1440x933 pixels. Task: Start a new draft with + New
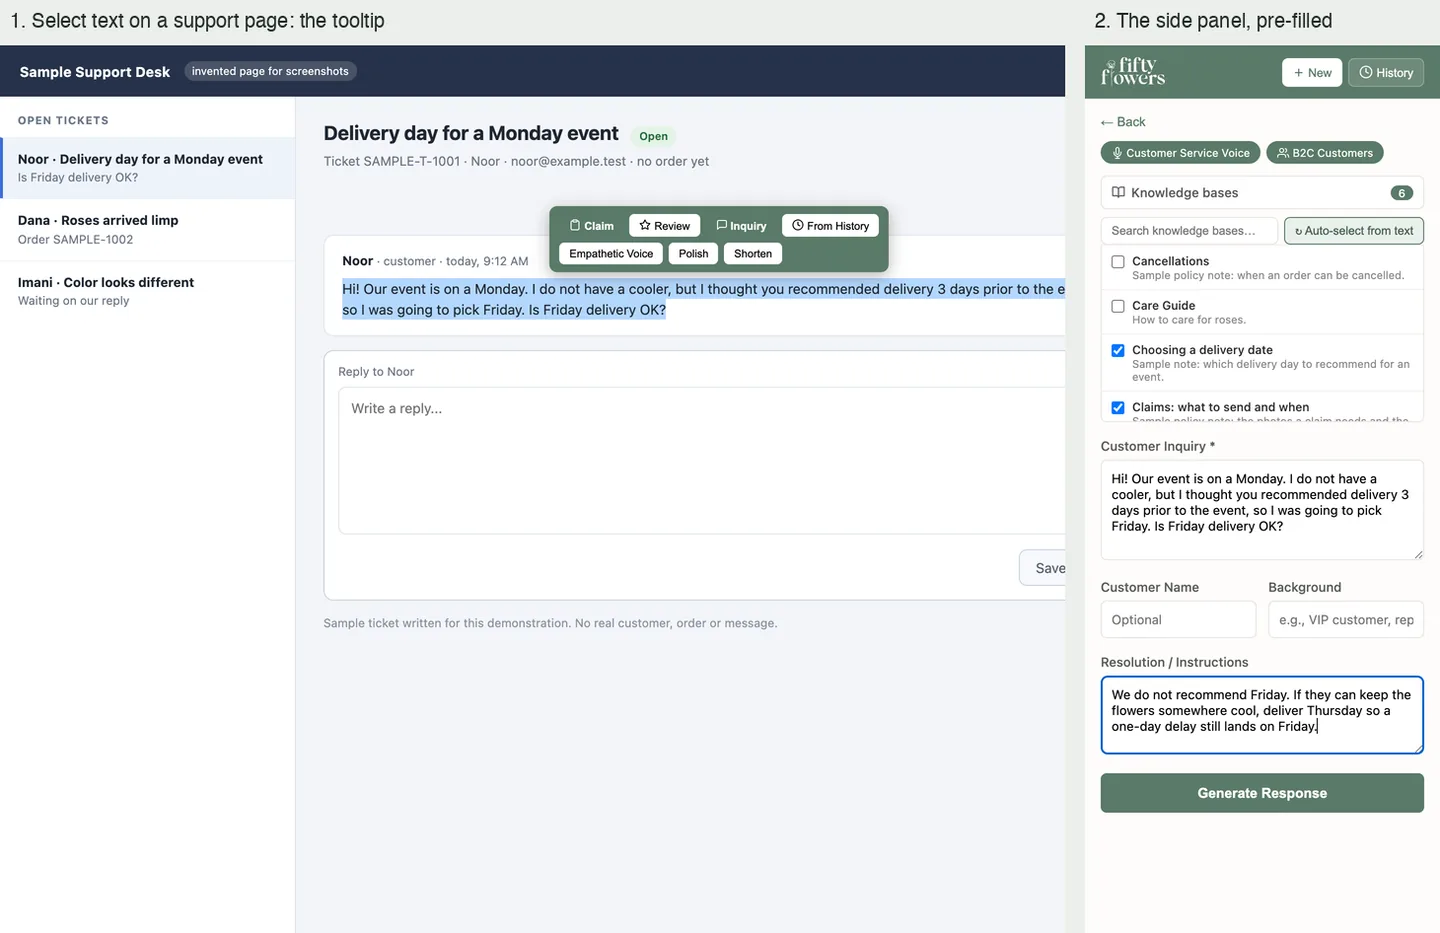click(x=1312, y=73)
